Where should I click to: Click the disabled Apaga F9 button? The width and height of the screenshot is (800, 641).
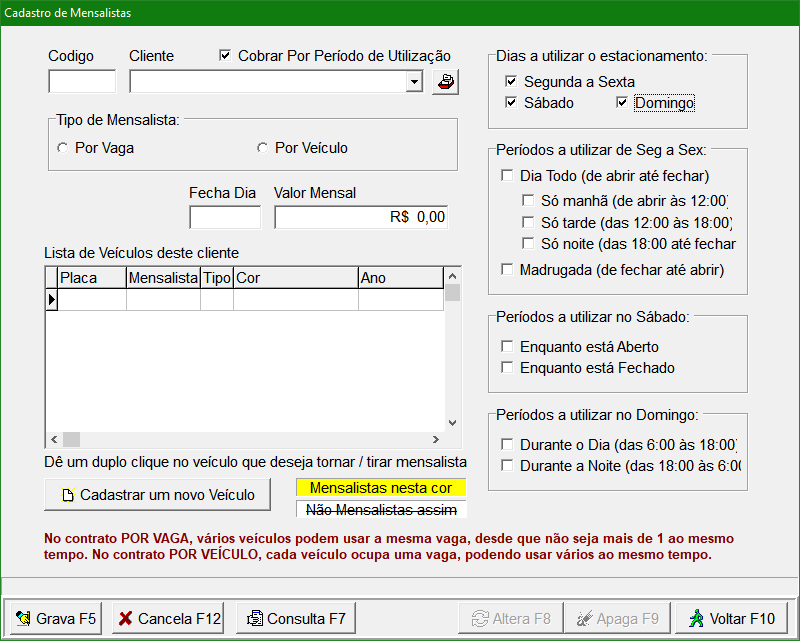point(618,619)
